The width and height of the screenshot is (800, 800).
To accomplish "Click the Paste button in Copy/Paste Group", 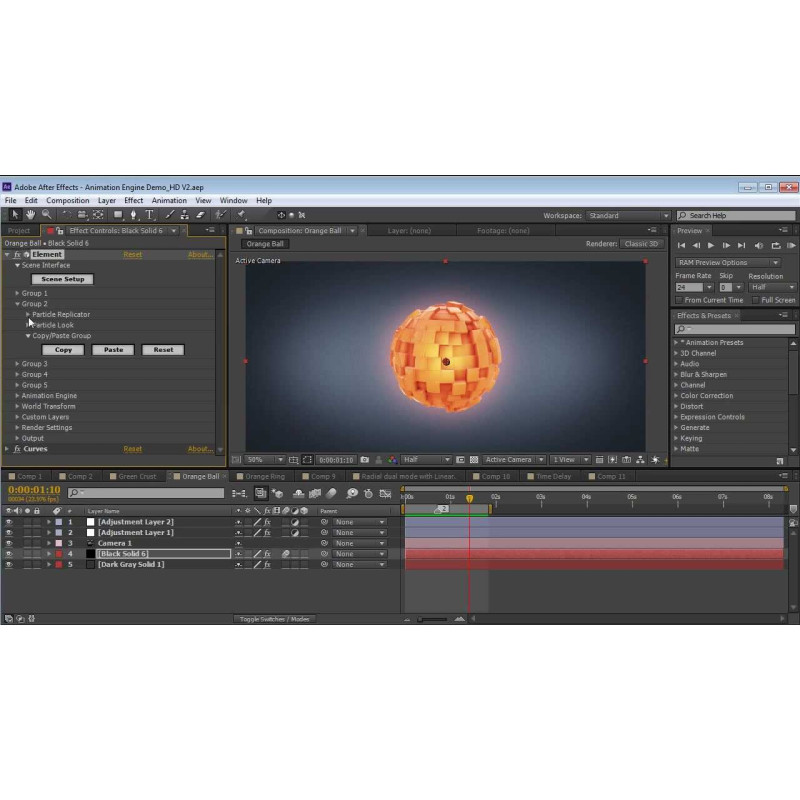I will [113, 350].
